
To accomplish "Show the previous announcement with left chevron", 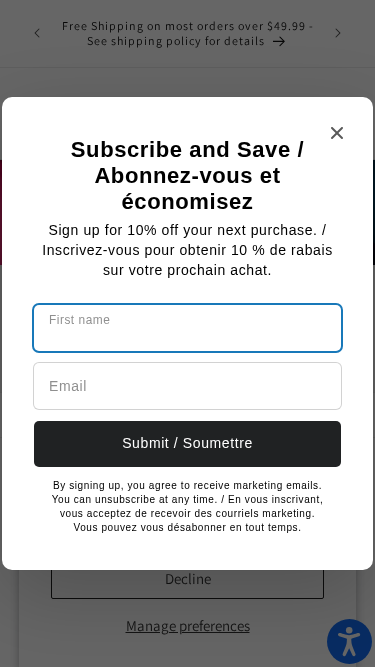I will [37, 33].
